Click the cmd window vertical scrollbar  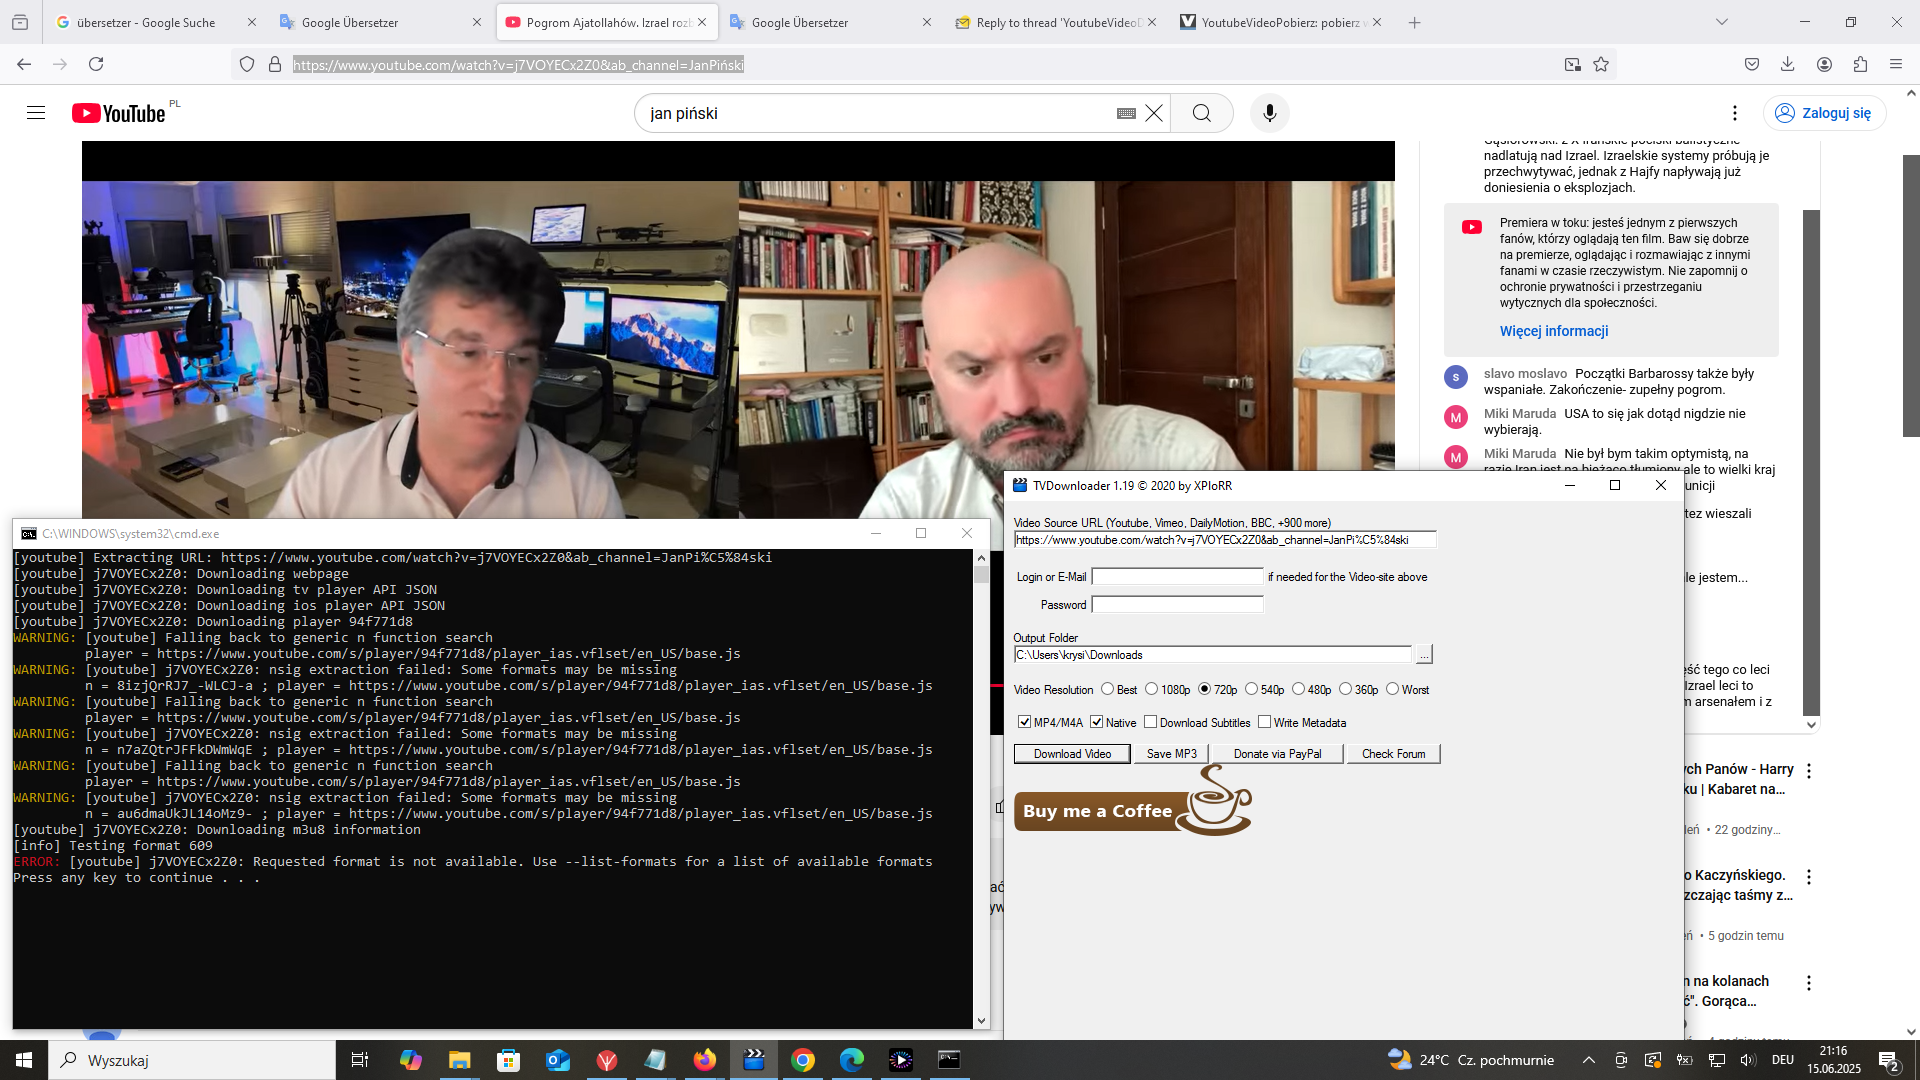981,790
